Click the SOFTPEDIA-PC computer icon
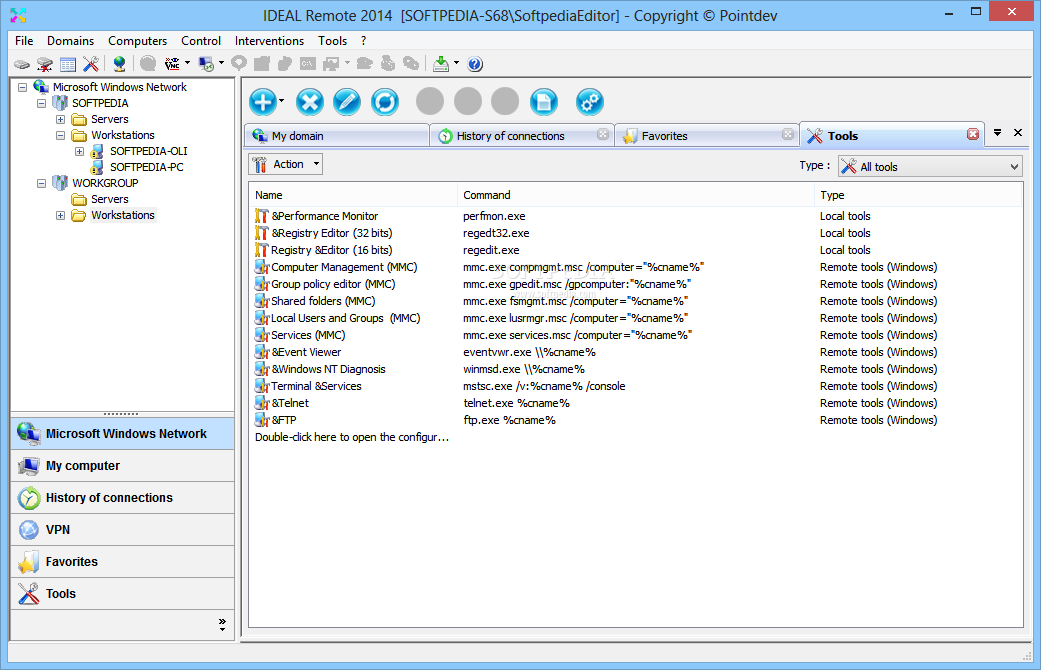The height and width of the screenshot is (670, 1041). tap(98, 167)
